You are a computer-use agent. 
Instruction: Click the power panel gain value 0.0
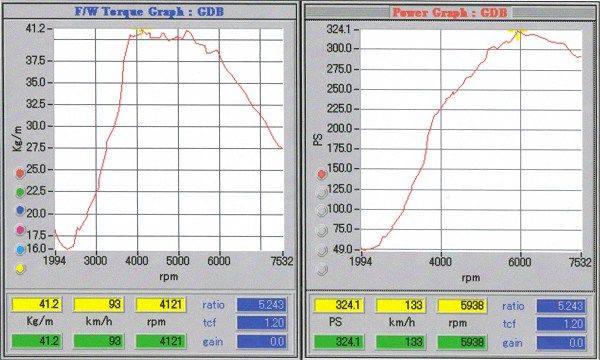pyautogui.click(x=561, y=342)
